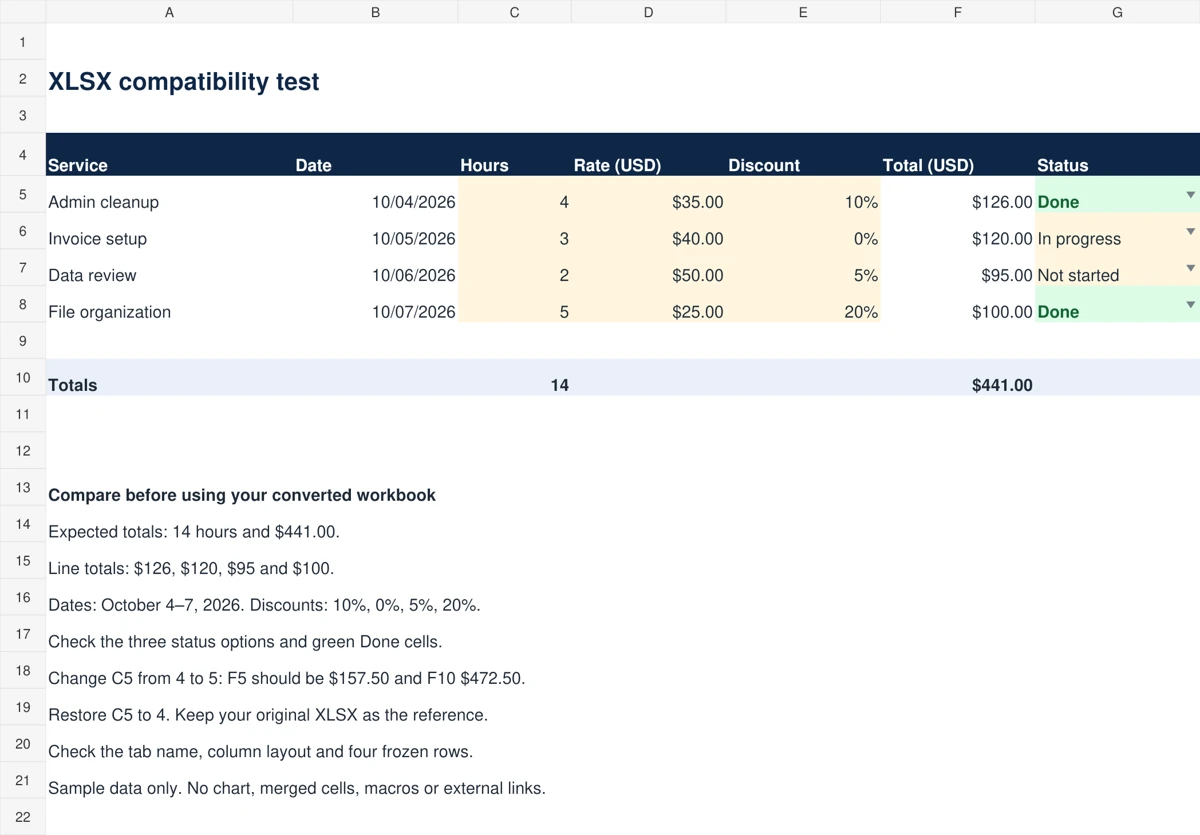This screenshot has width=1200, height=835.
Task: Click the hours value 3 in Invoice setup row
Action: tap(514, 232)
